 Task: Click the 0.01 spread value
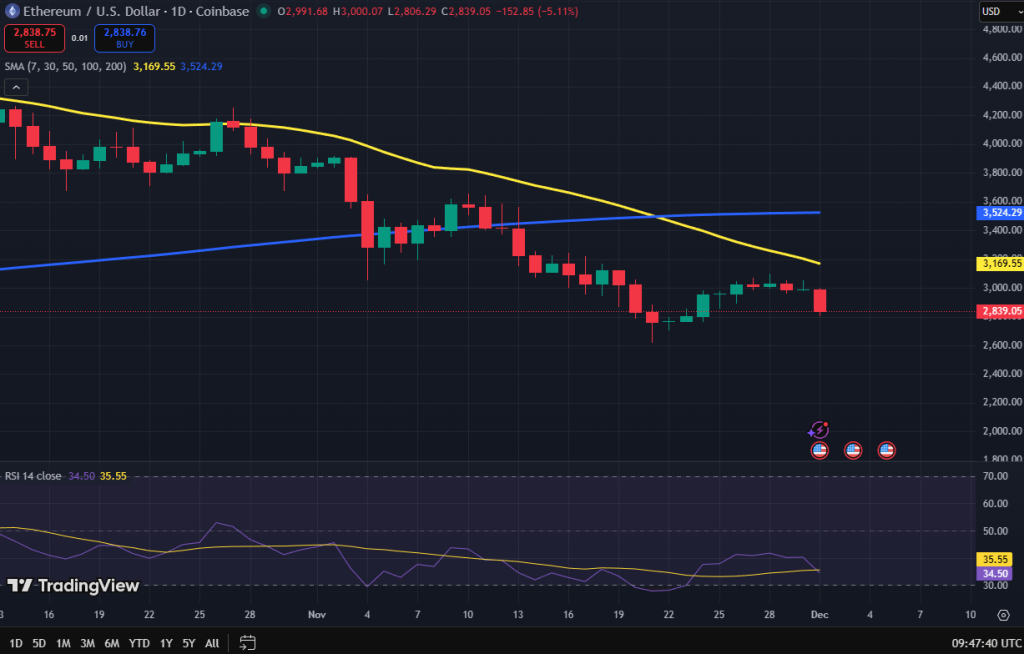(80, 38)
